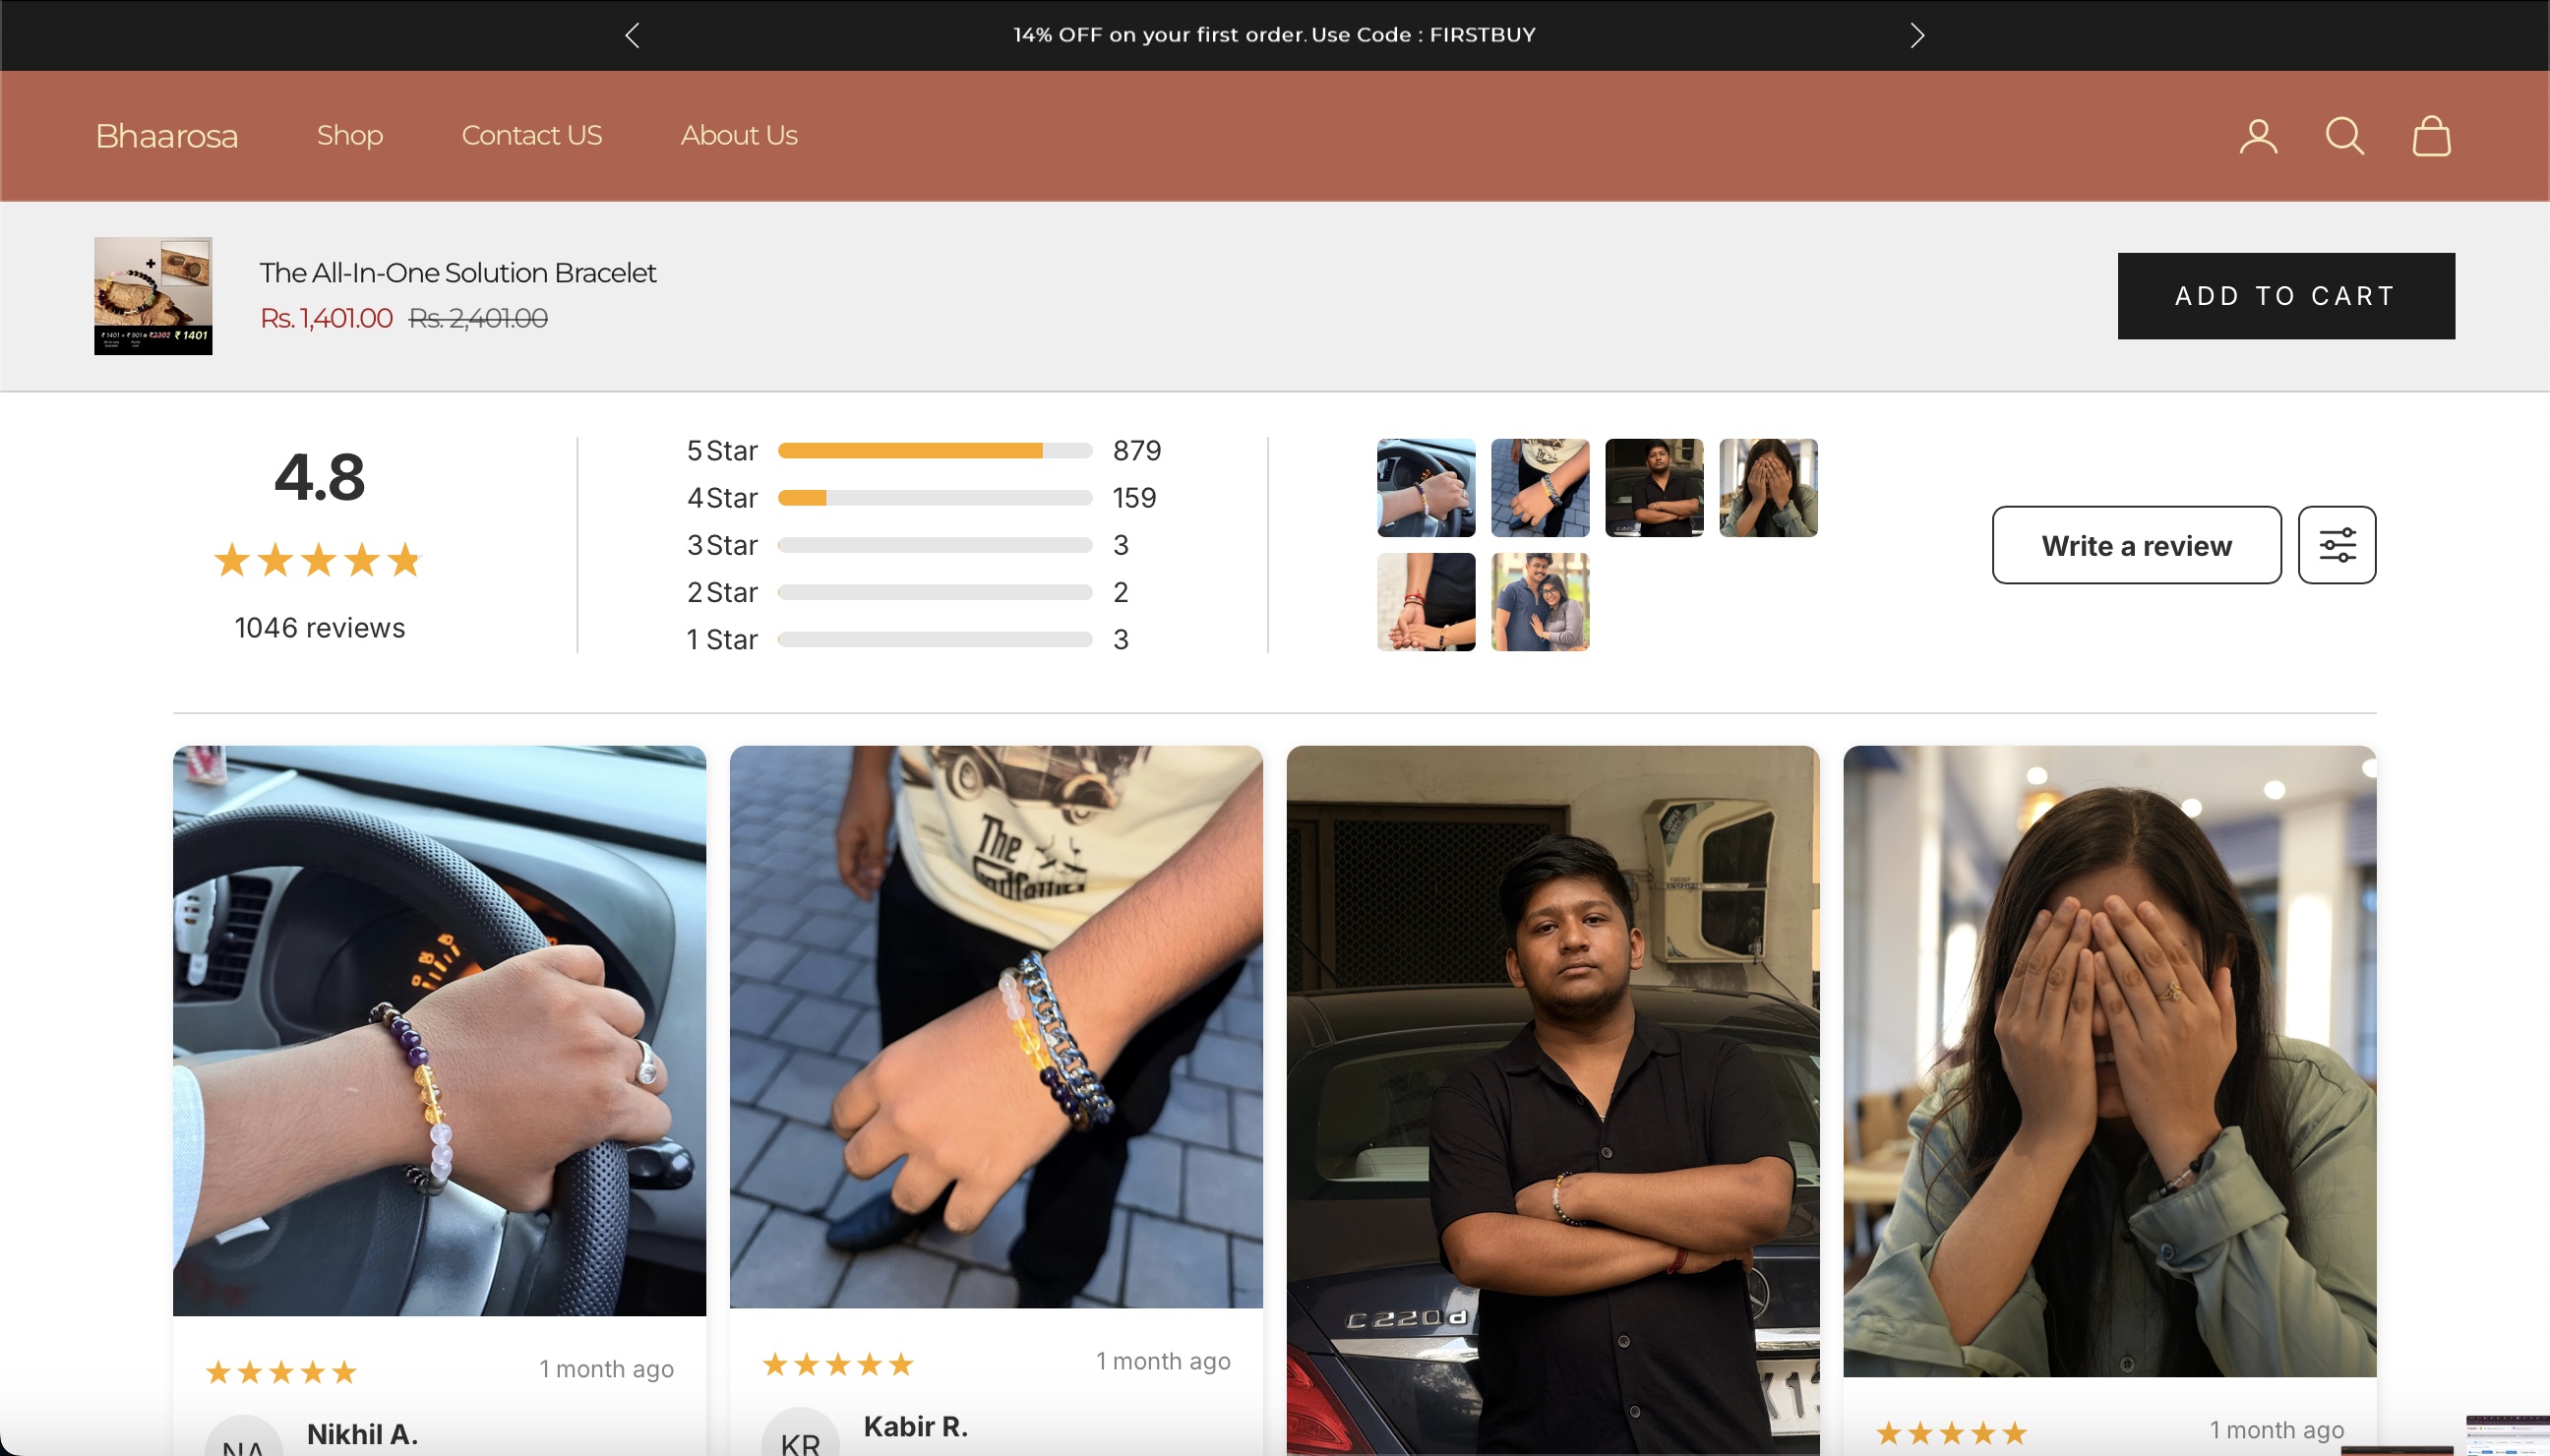The height and width of the screenshot is (1456, 2550).
Task: Click the review filter sliders icon
Action: (x=2336, y=545)
